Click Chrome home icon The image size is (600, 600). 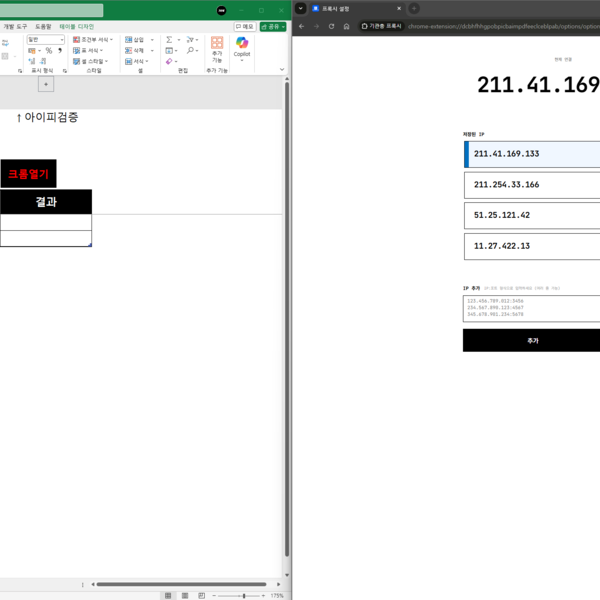pyautogui.click(x=346, y=26)
